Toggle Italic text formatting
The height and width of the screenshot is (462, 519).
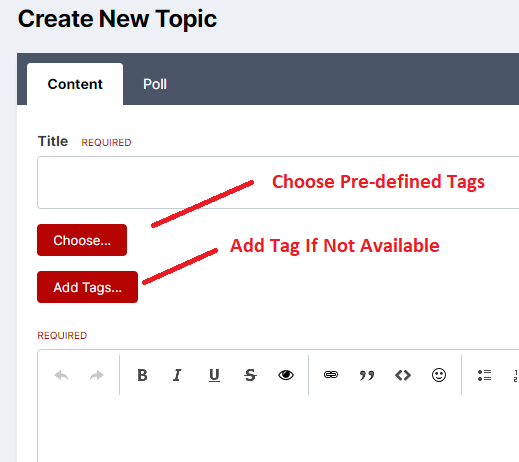(177, 375)
